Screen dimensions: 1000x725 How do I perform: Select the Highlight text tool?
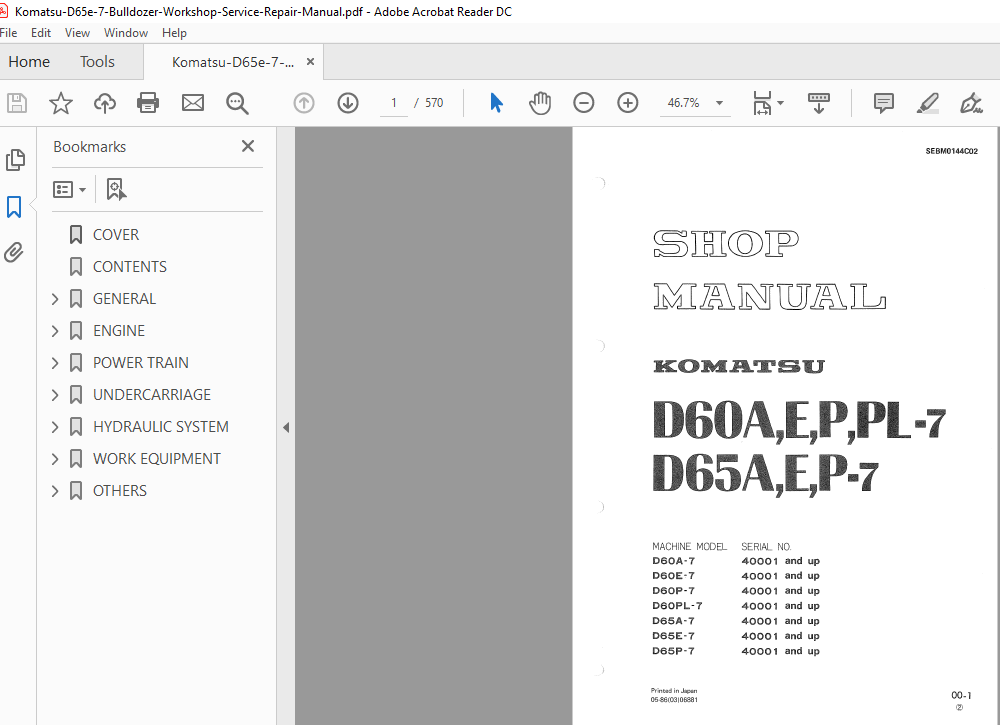tap(927, 103)
